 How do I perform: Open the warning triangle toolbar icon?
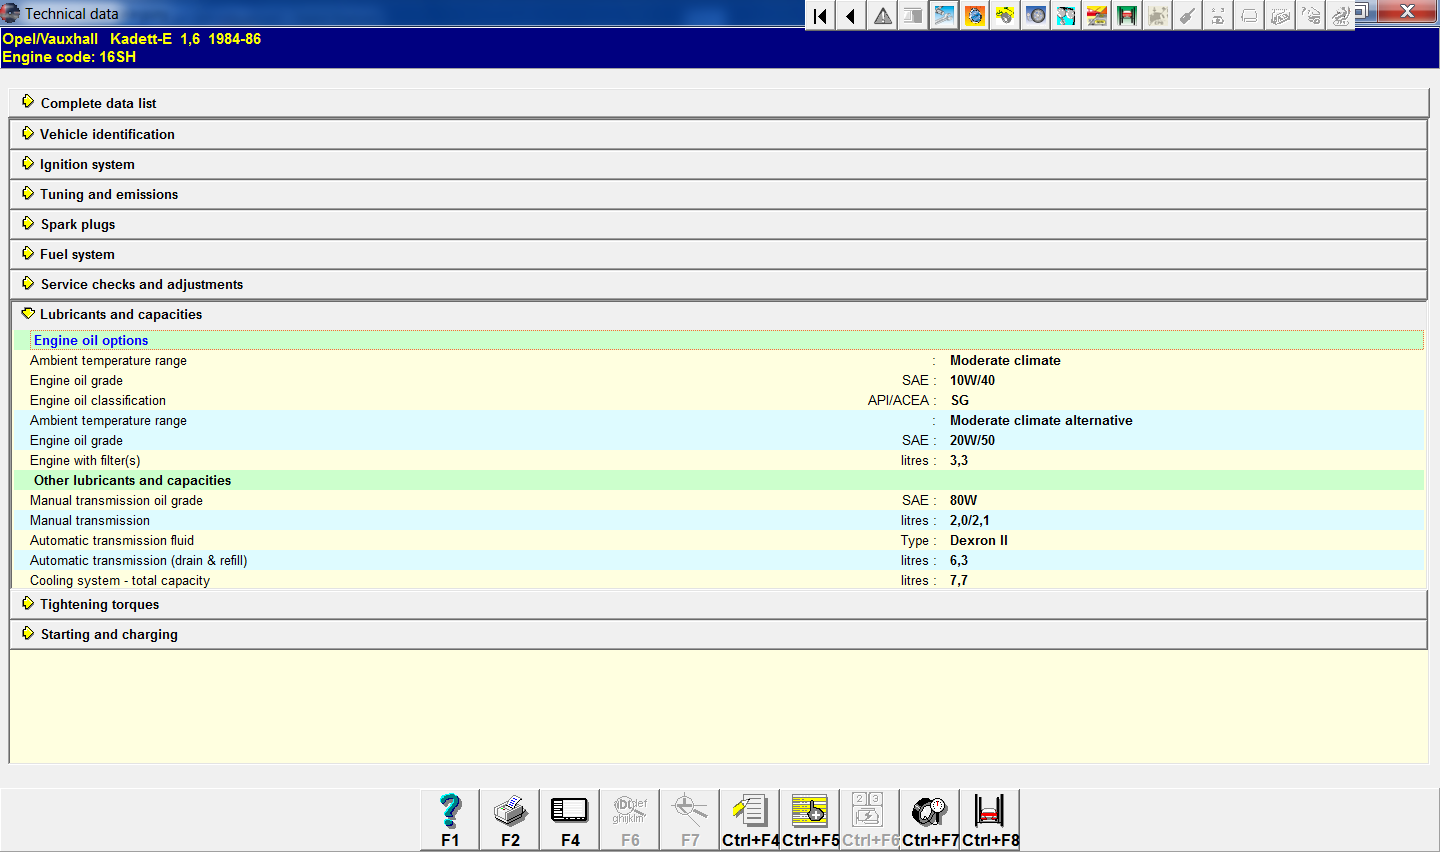point(883,16)
